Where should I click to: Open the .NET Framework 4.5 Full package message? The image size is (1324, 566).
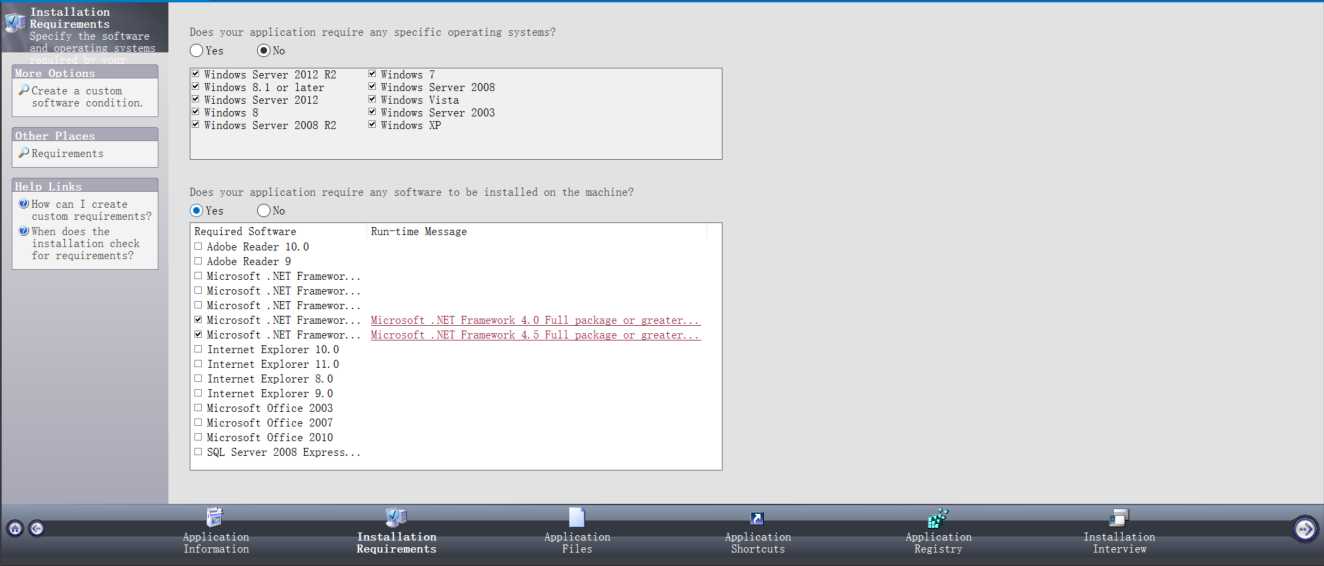click(x=535, y=336)
